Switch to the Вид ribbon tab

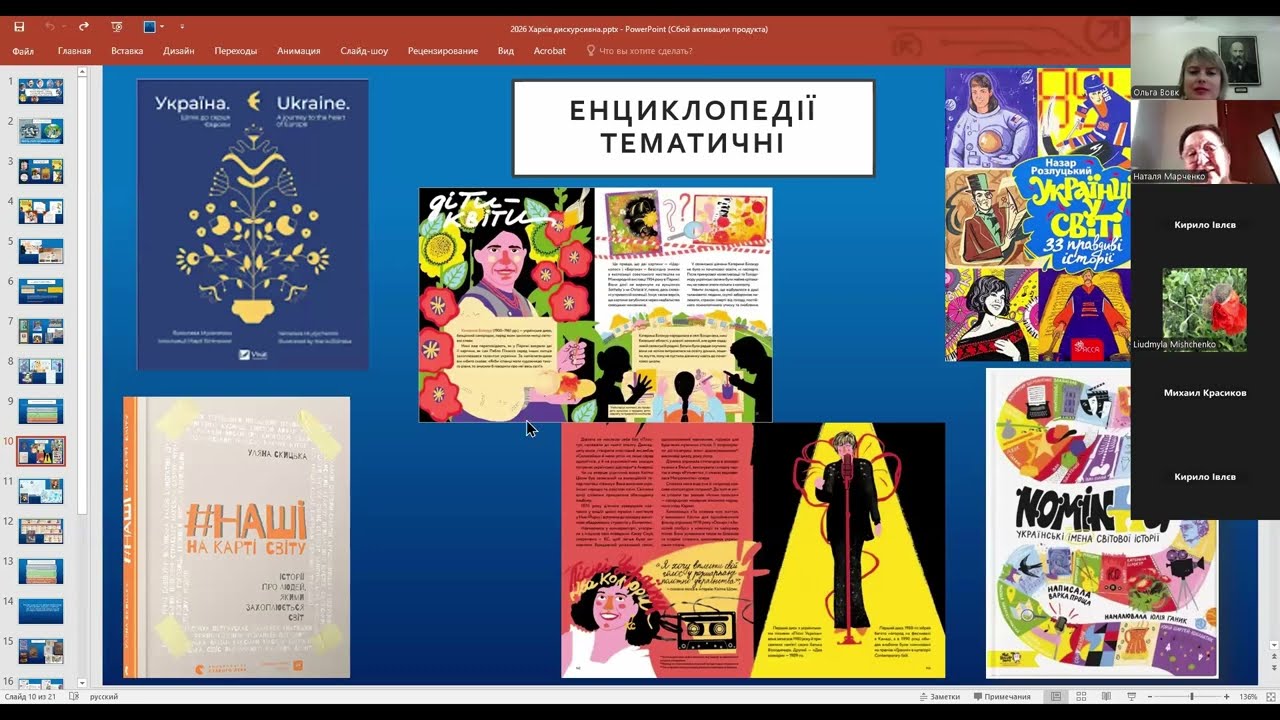click(x=506, y=51)
